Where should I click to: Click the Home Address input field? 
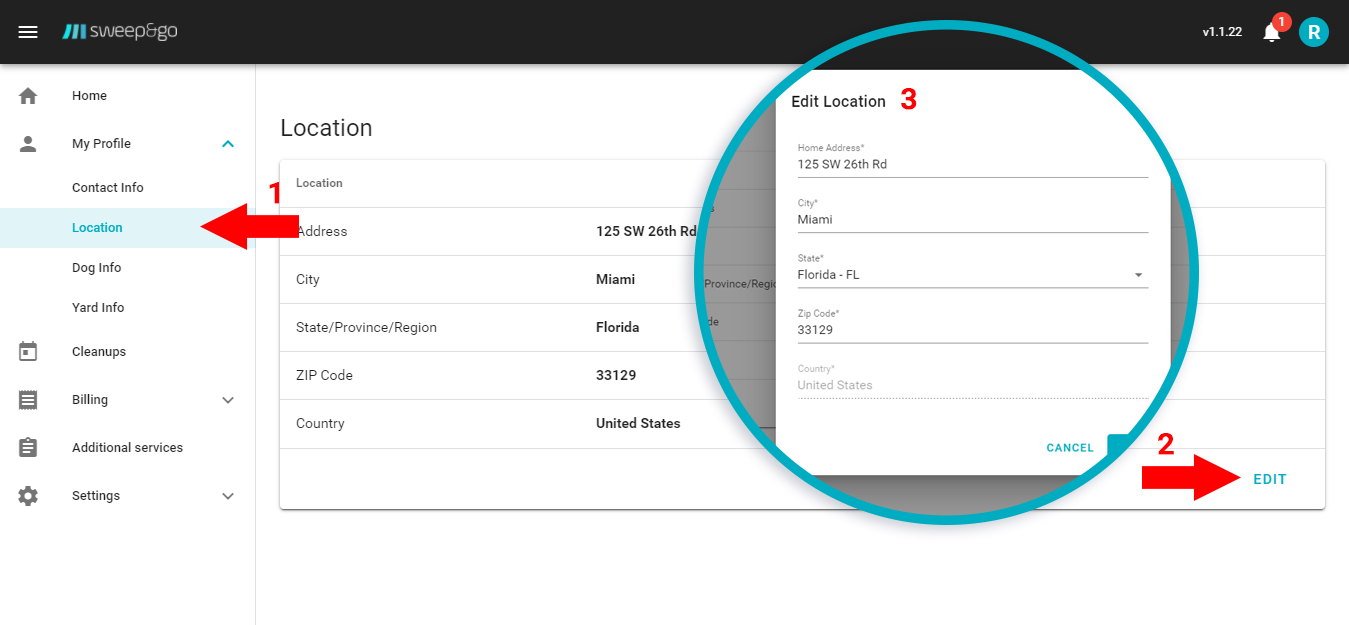click(x=971, y=165)
